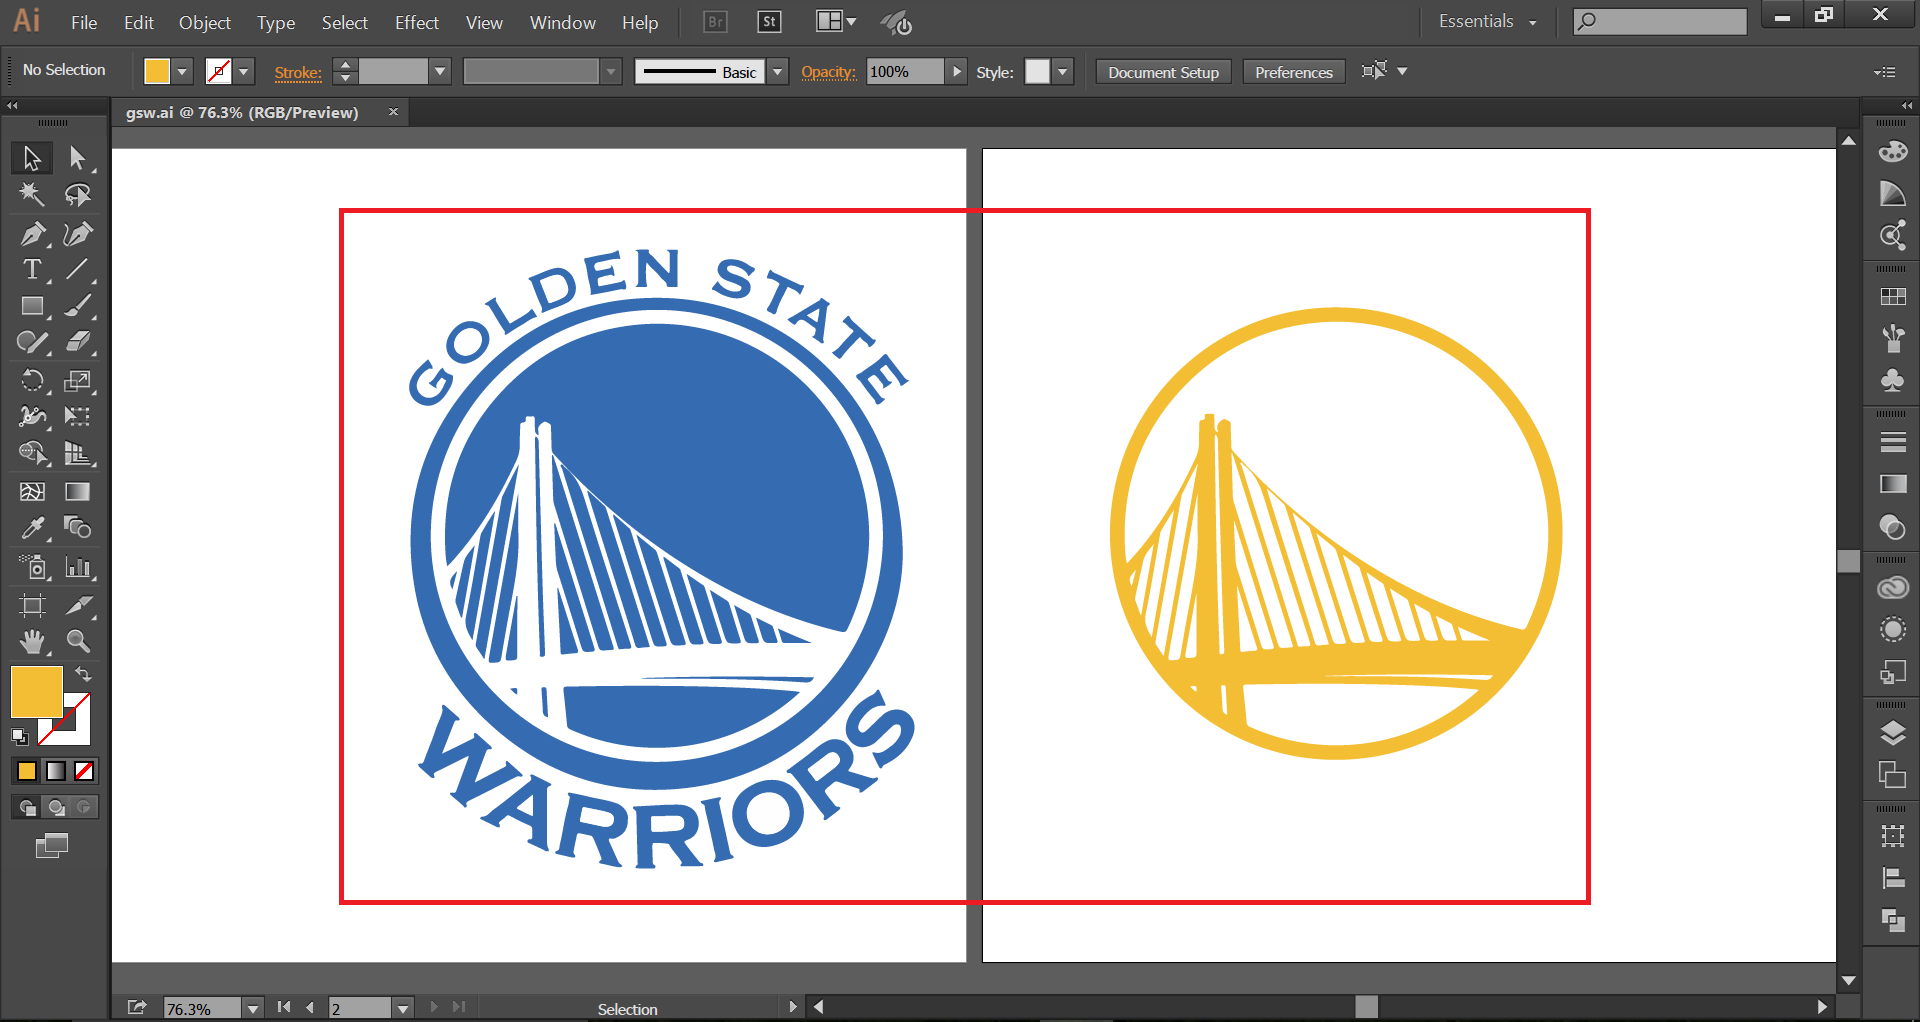Viewport: 1920px width, 1022px height.
Task: Open the Stroke panel link
Action: click(x=298, y=73)
